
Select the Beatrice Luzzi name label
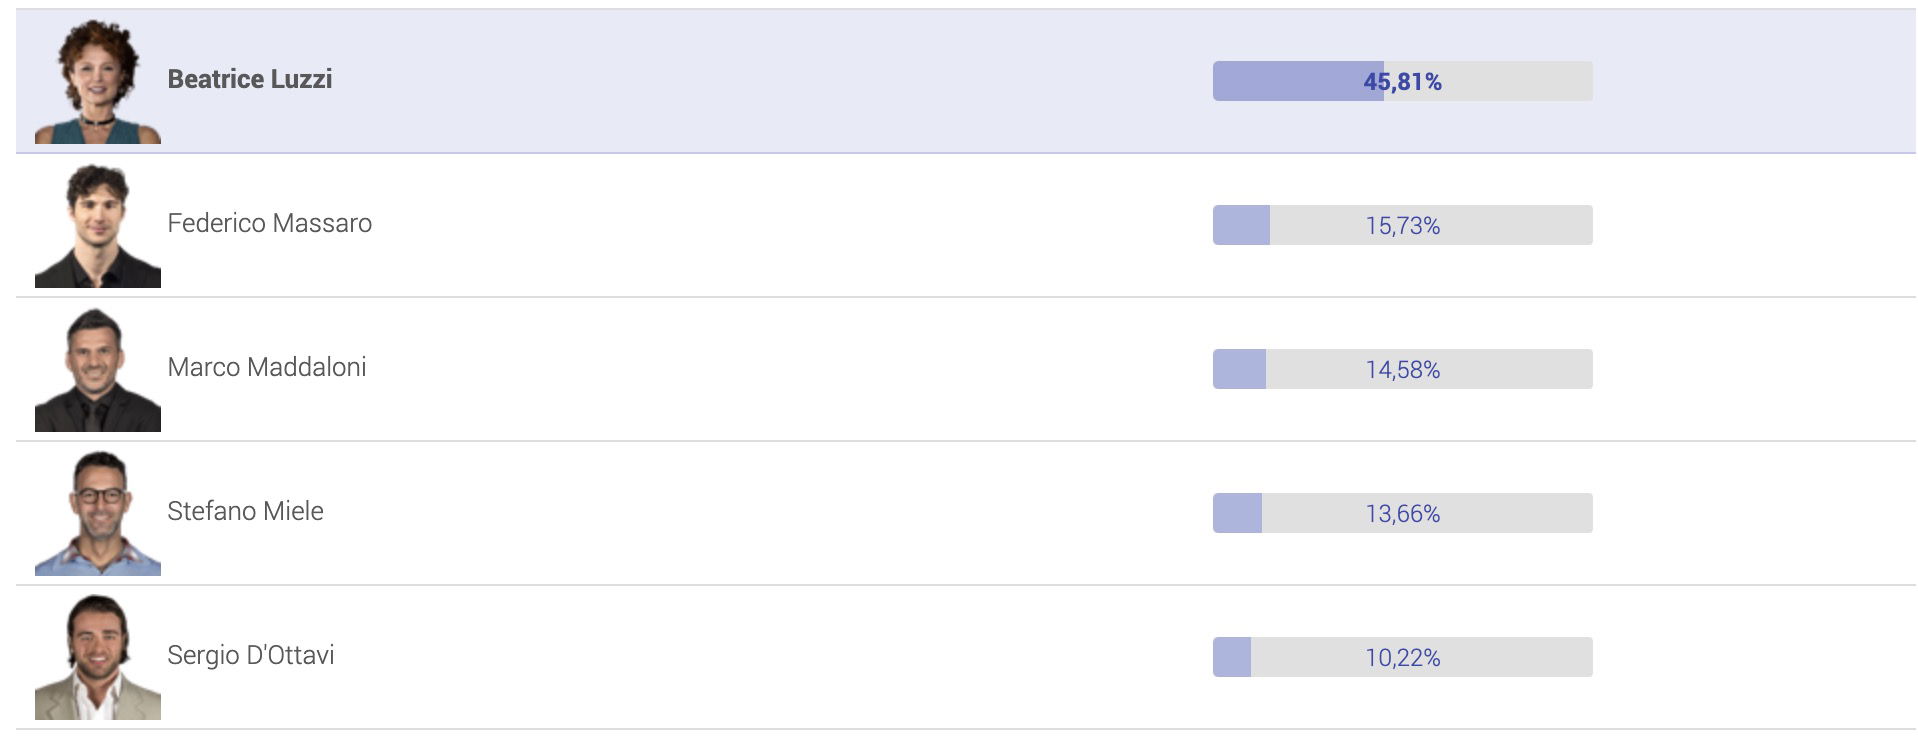250,79
